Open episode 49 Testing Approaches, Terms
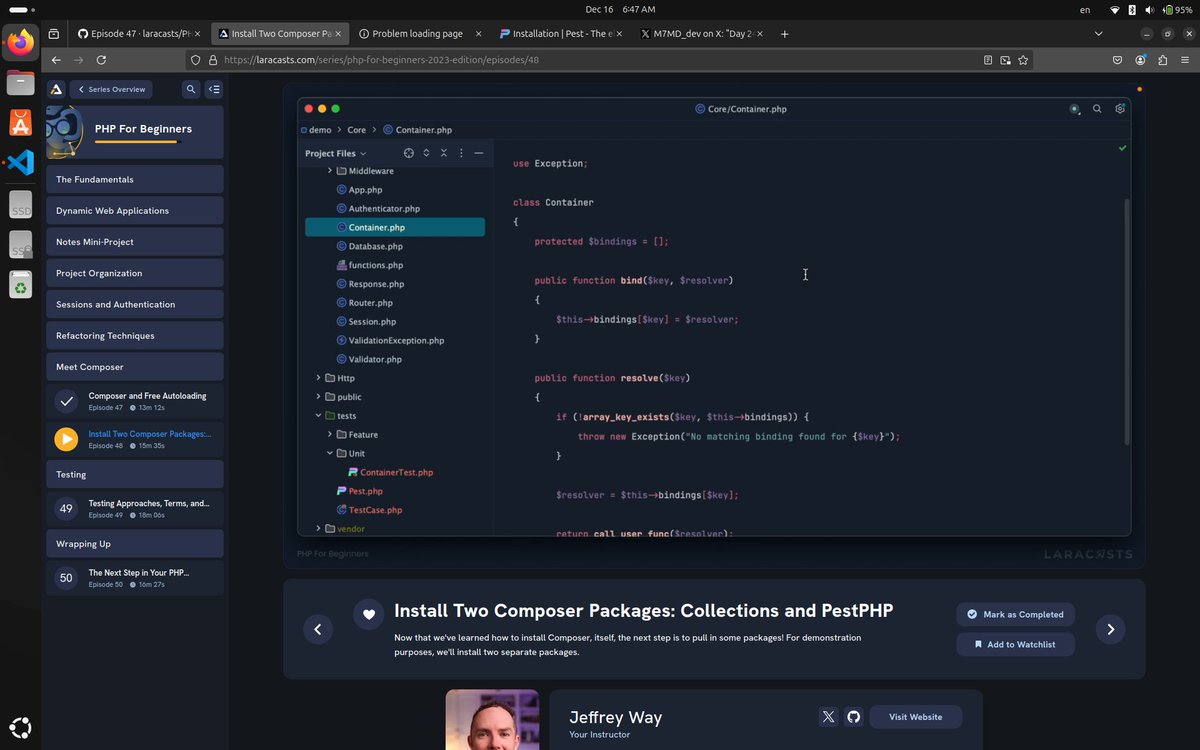 [135, 509]
